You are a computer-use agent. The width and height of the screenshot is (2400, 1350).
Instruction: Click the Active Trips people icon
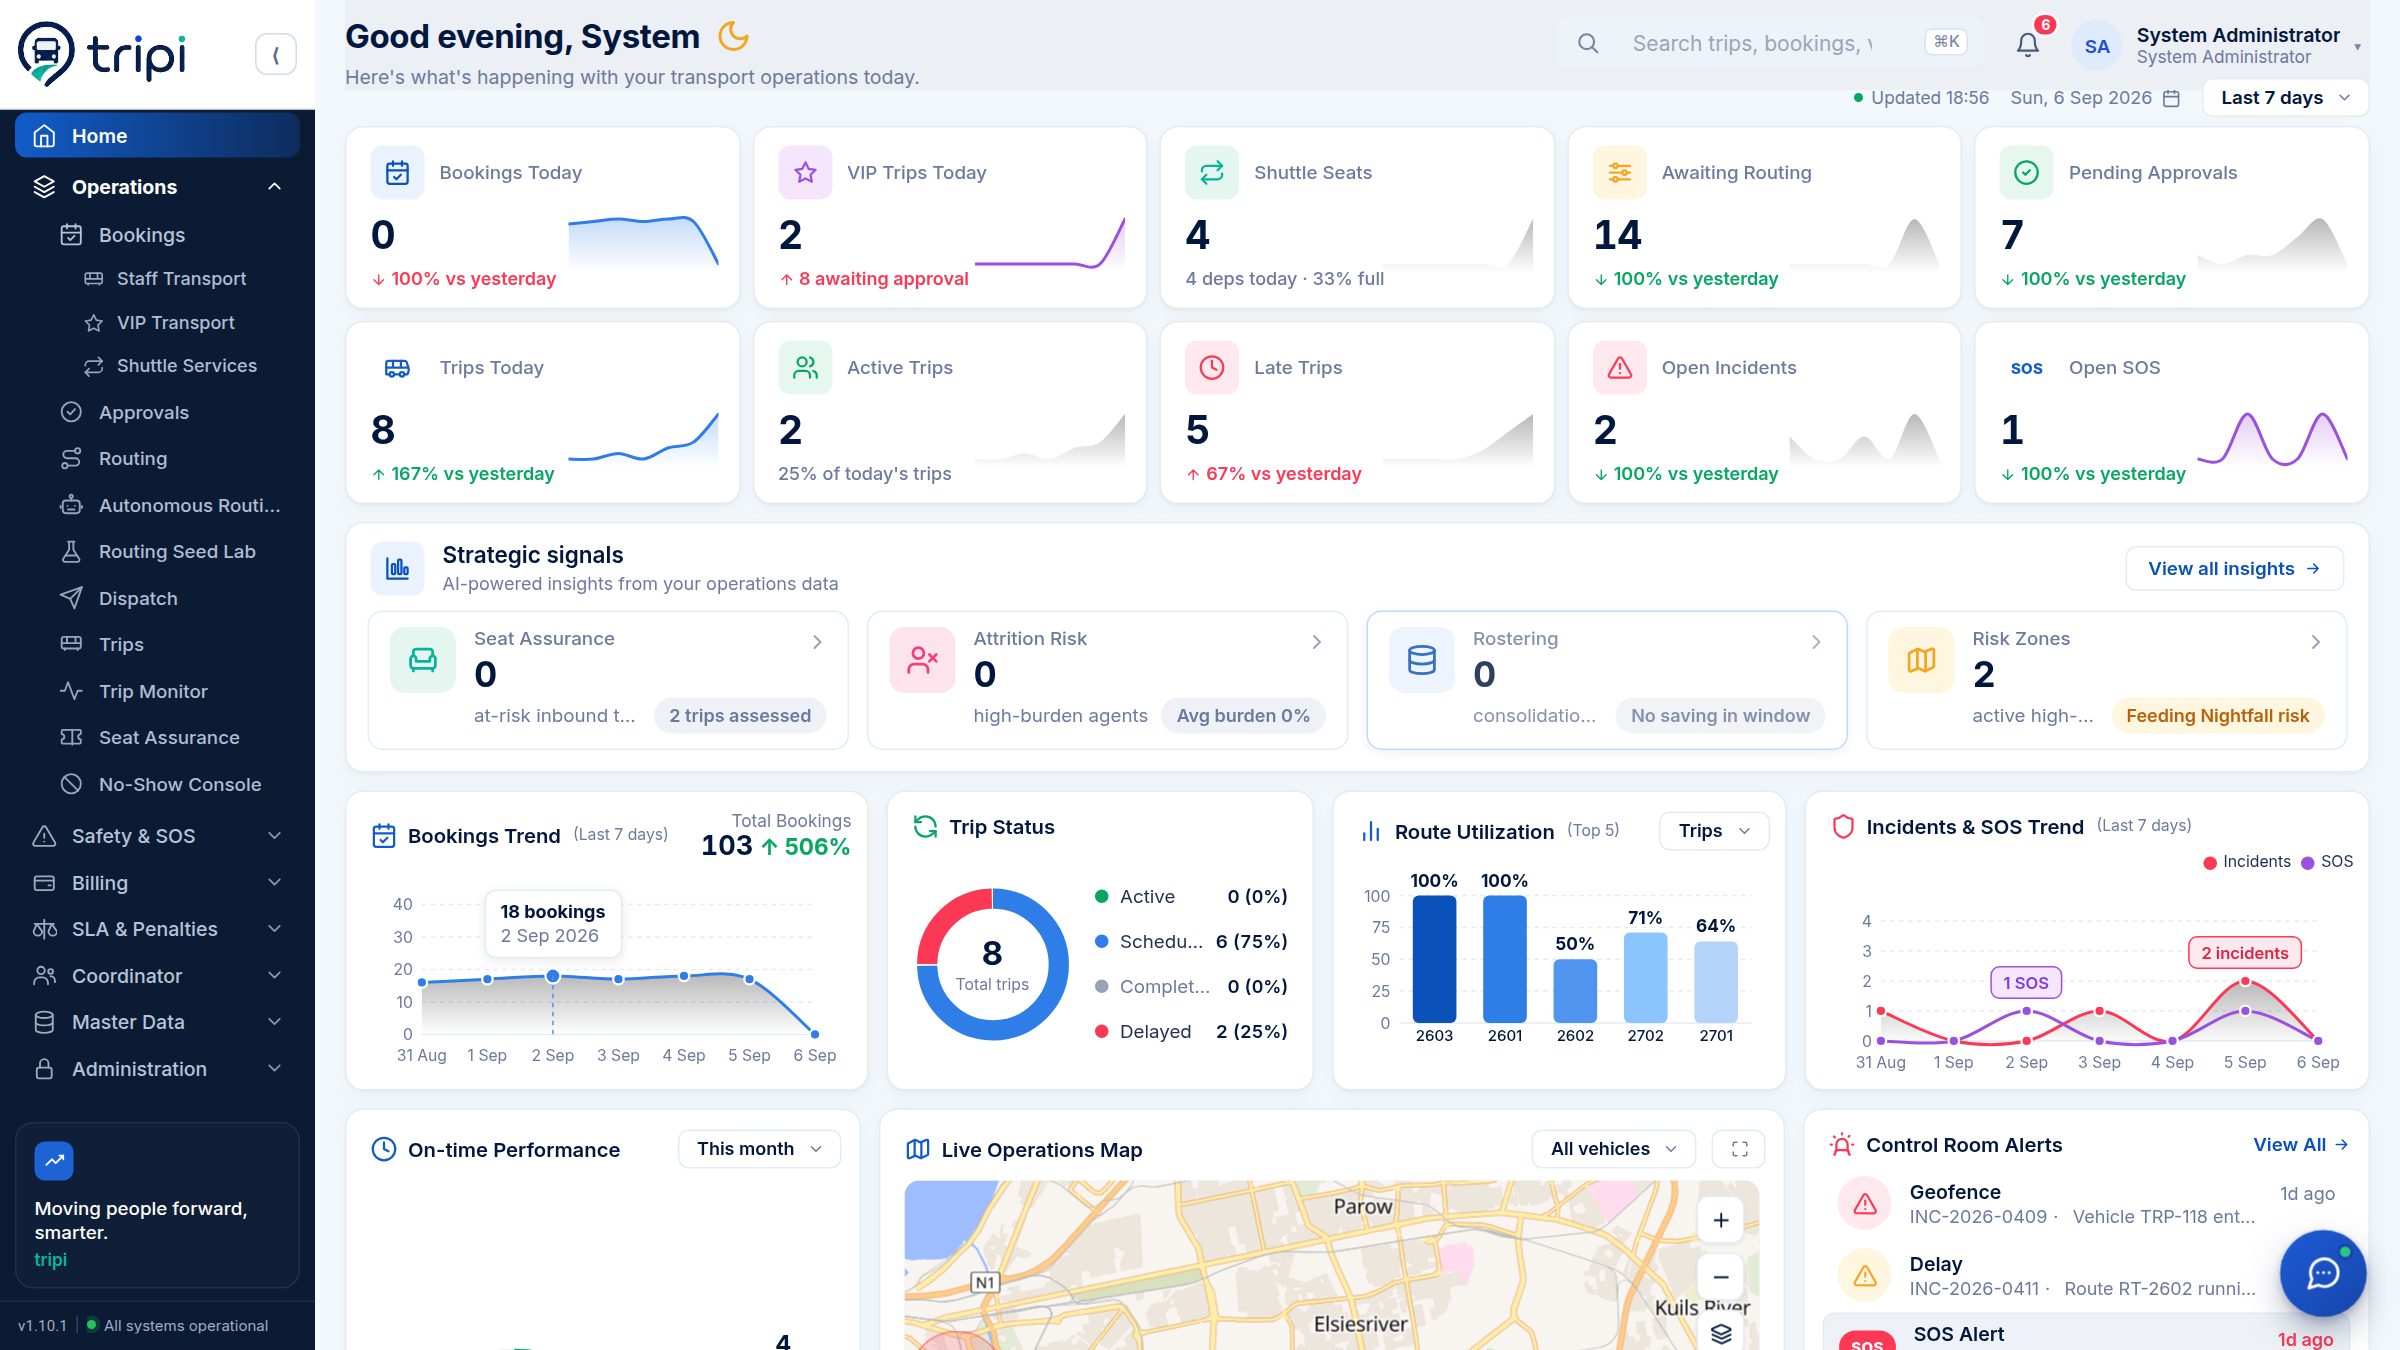tap(805, 368)
